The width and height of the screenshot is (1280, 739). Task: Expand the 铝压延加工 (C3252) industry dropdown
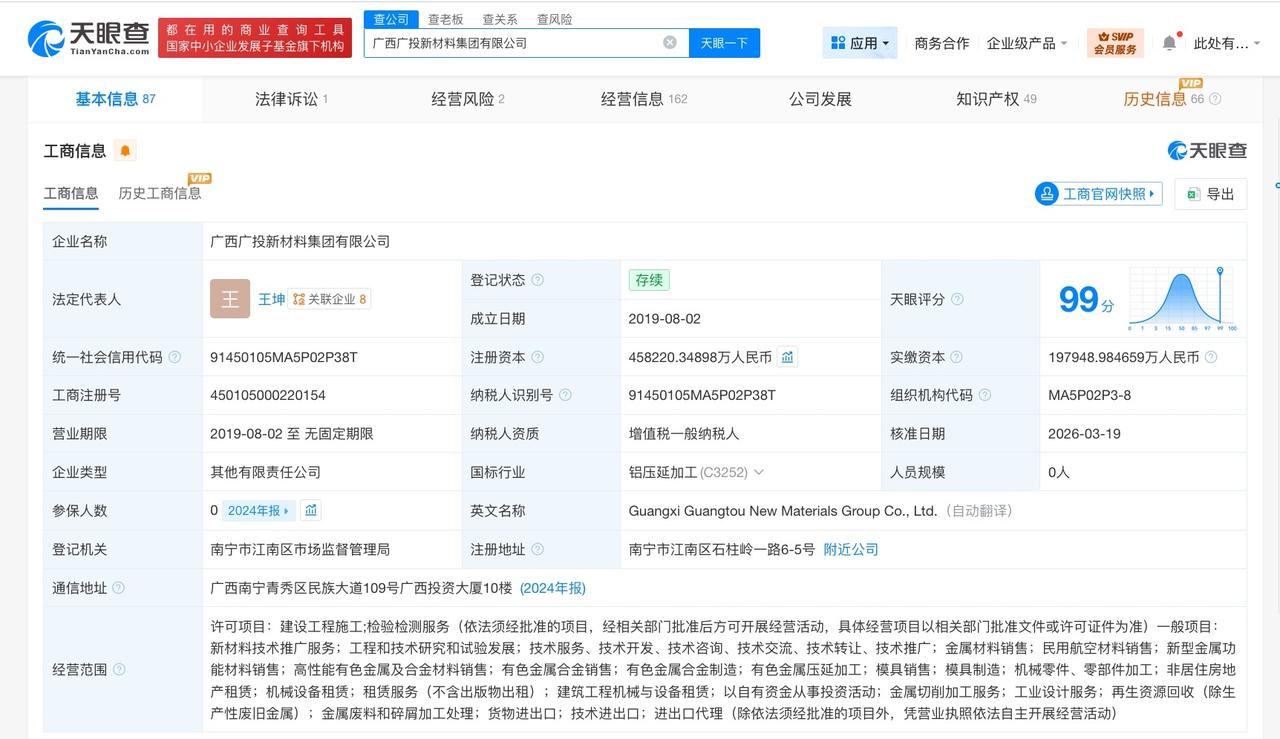tap(760, 471)
